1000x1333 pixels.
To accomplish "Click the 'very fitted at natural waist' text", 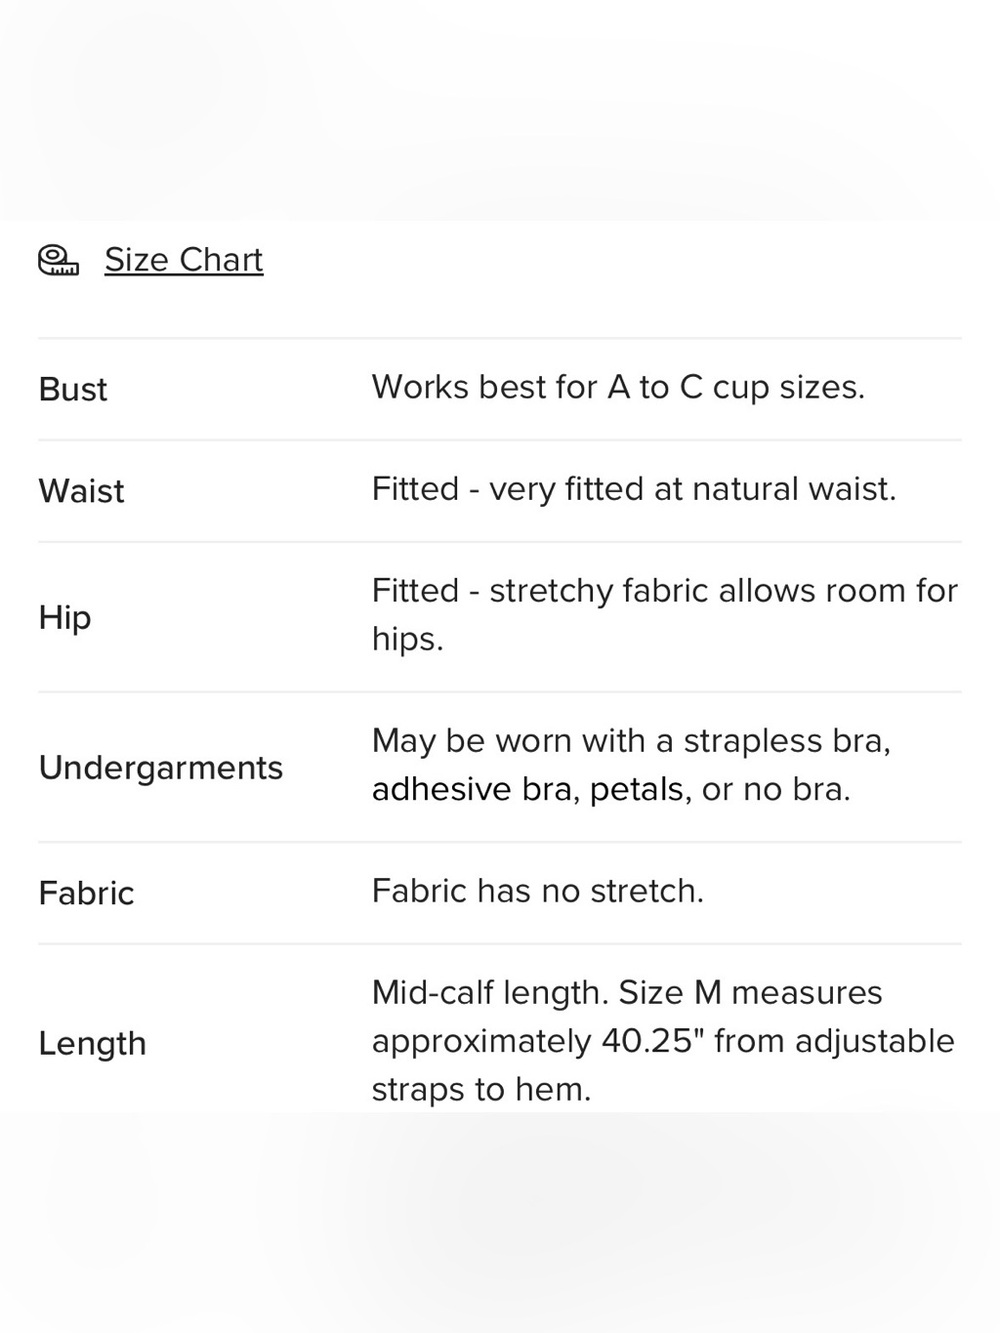I will (x=692, y=489).
